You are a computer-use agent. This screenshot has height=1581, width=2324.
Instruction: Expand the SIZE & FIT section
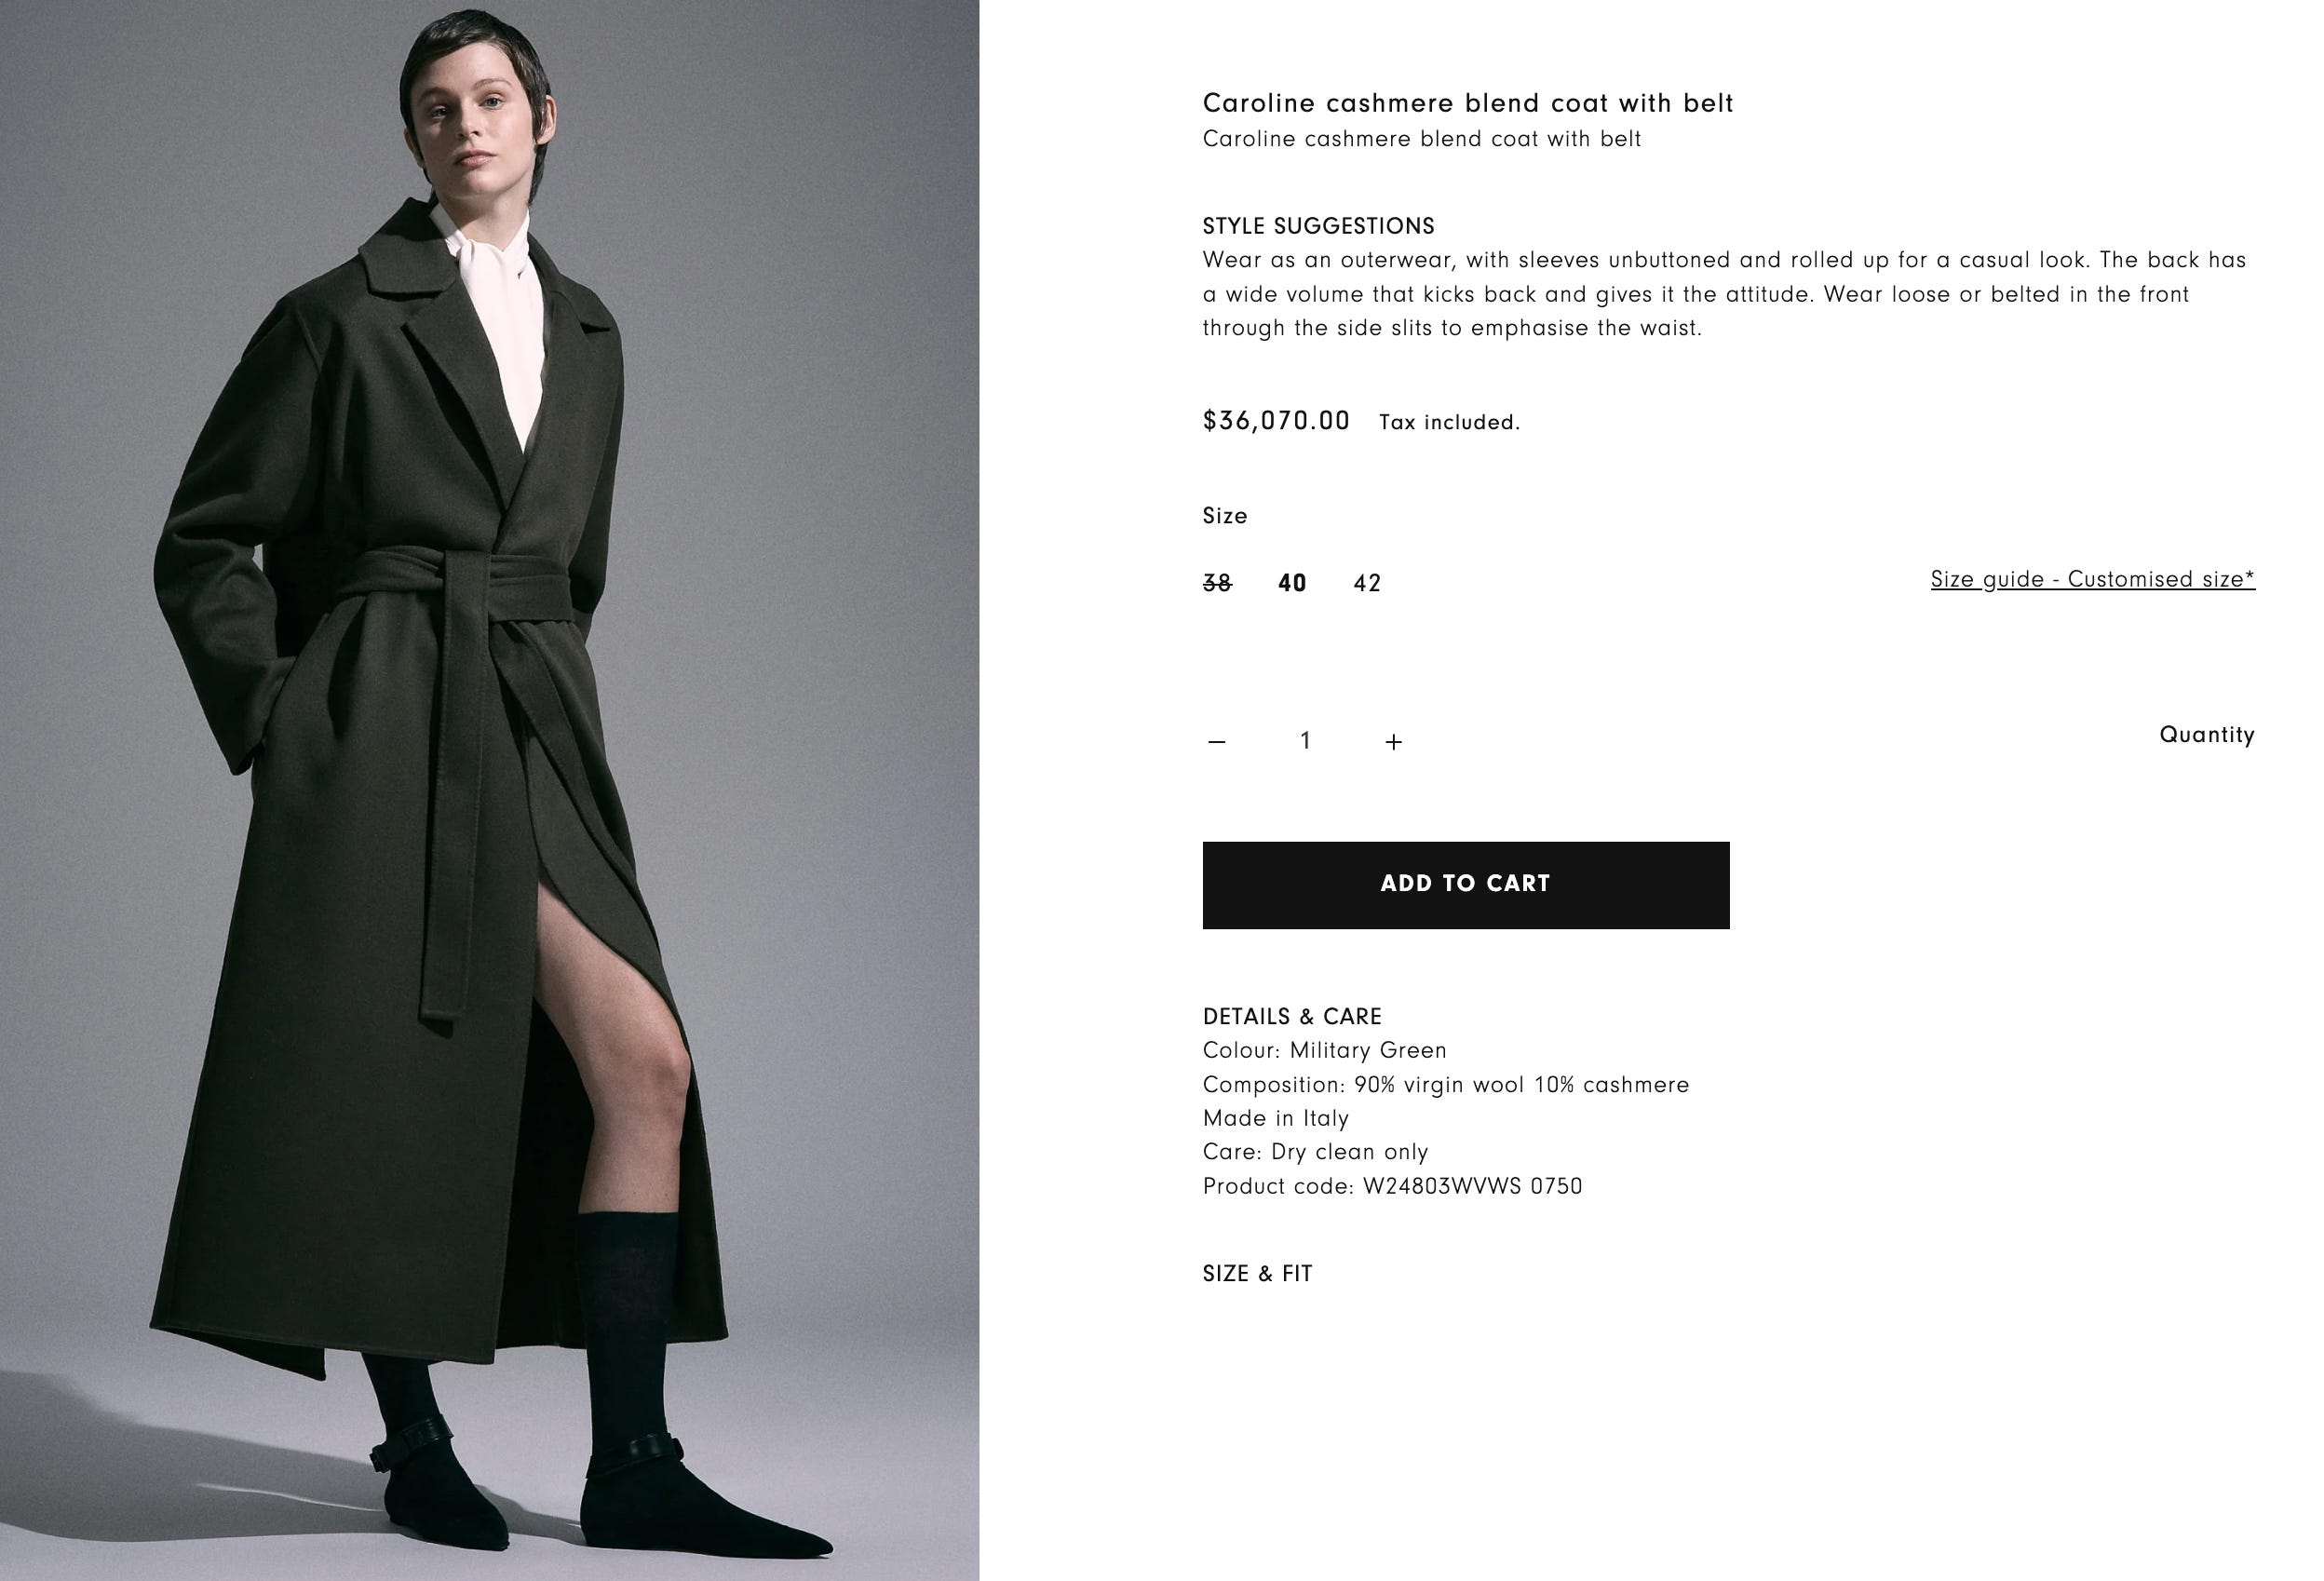[x=1257, y=1273]
